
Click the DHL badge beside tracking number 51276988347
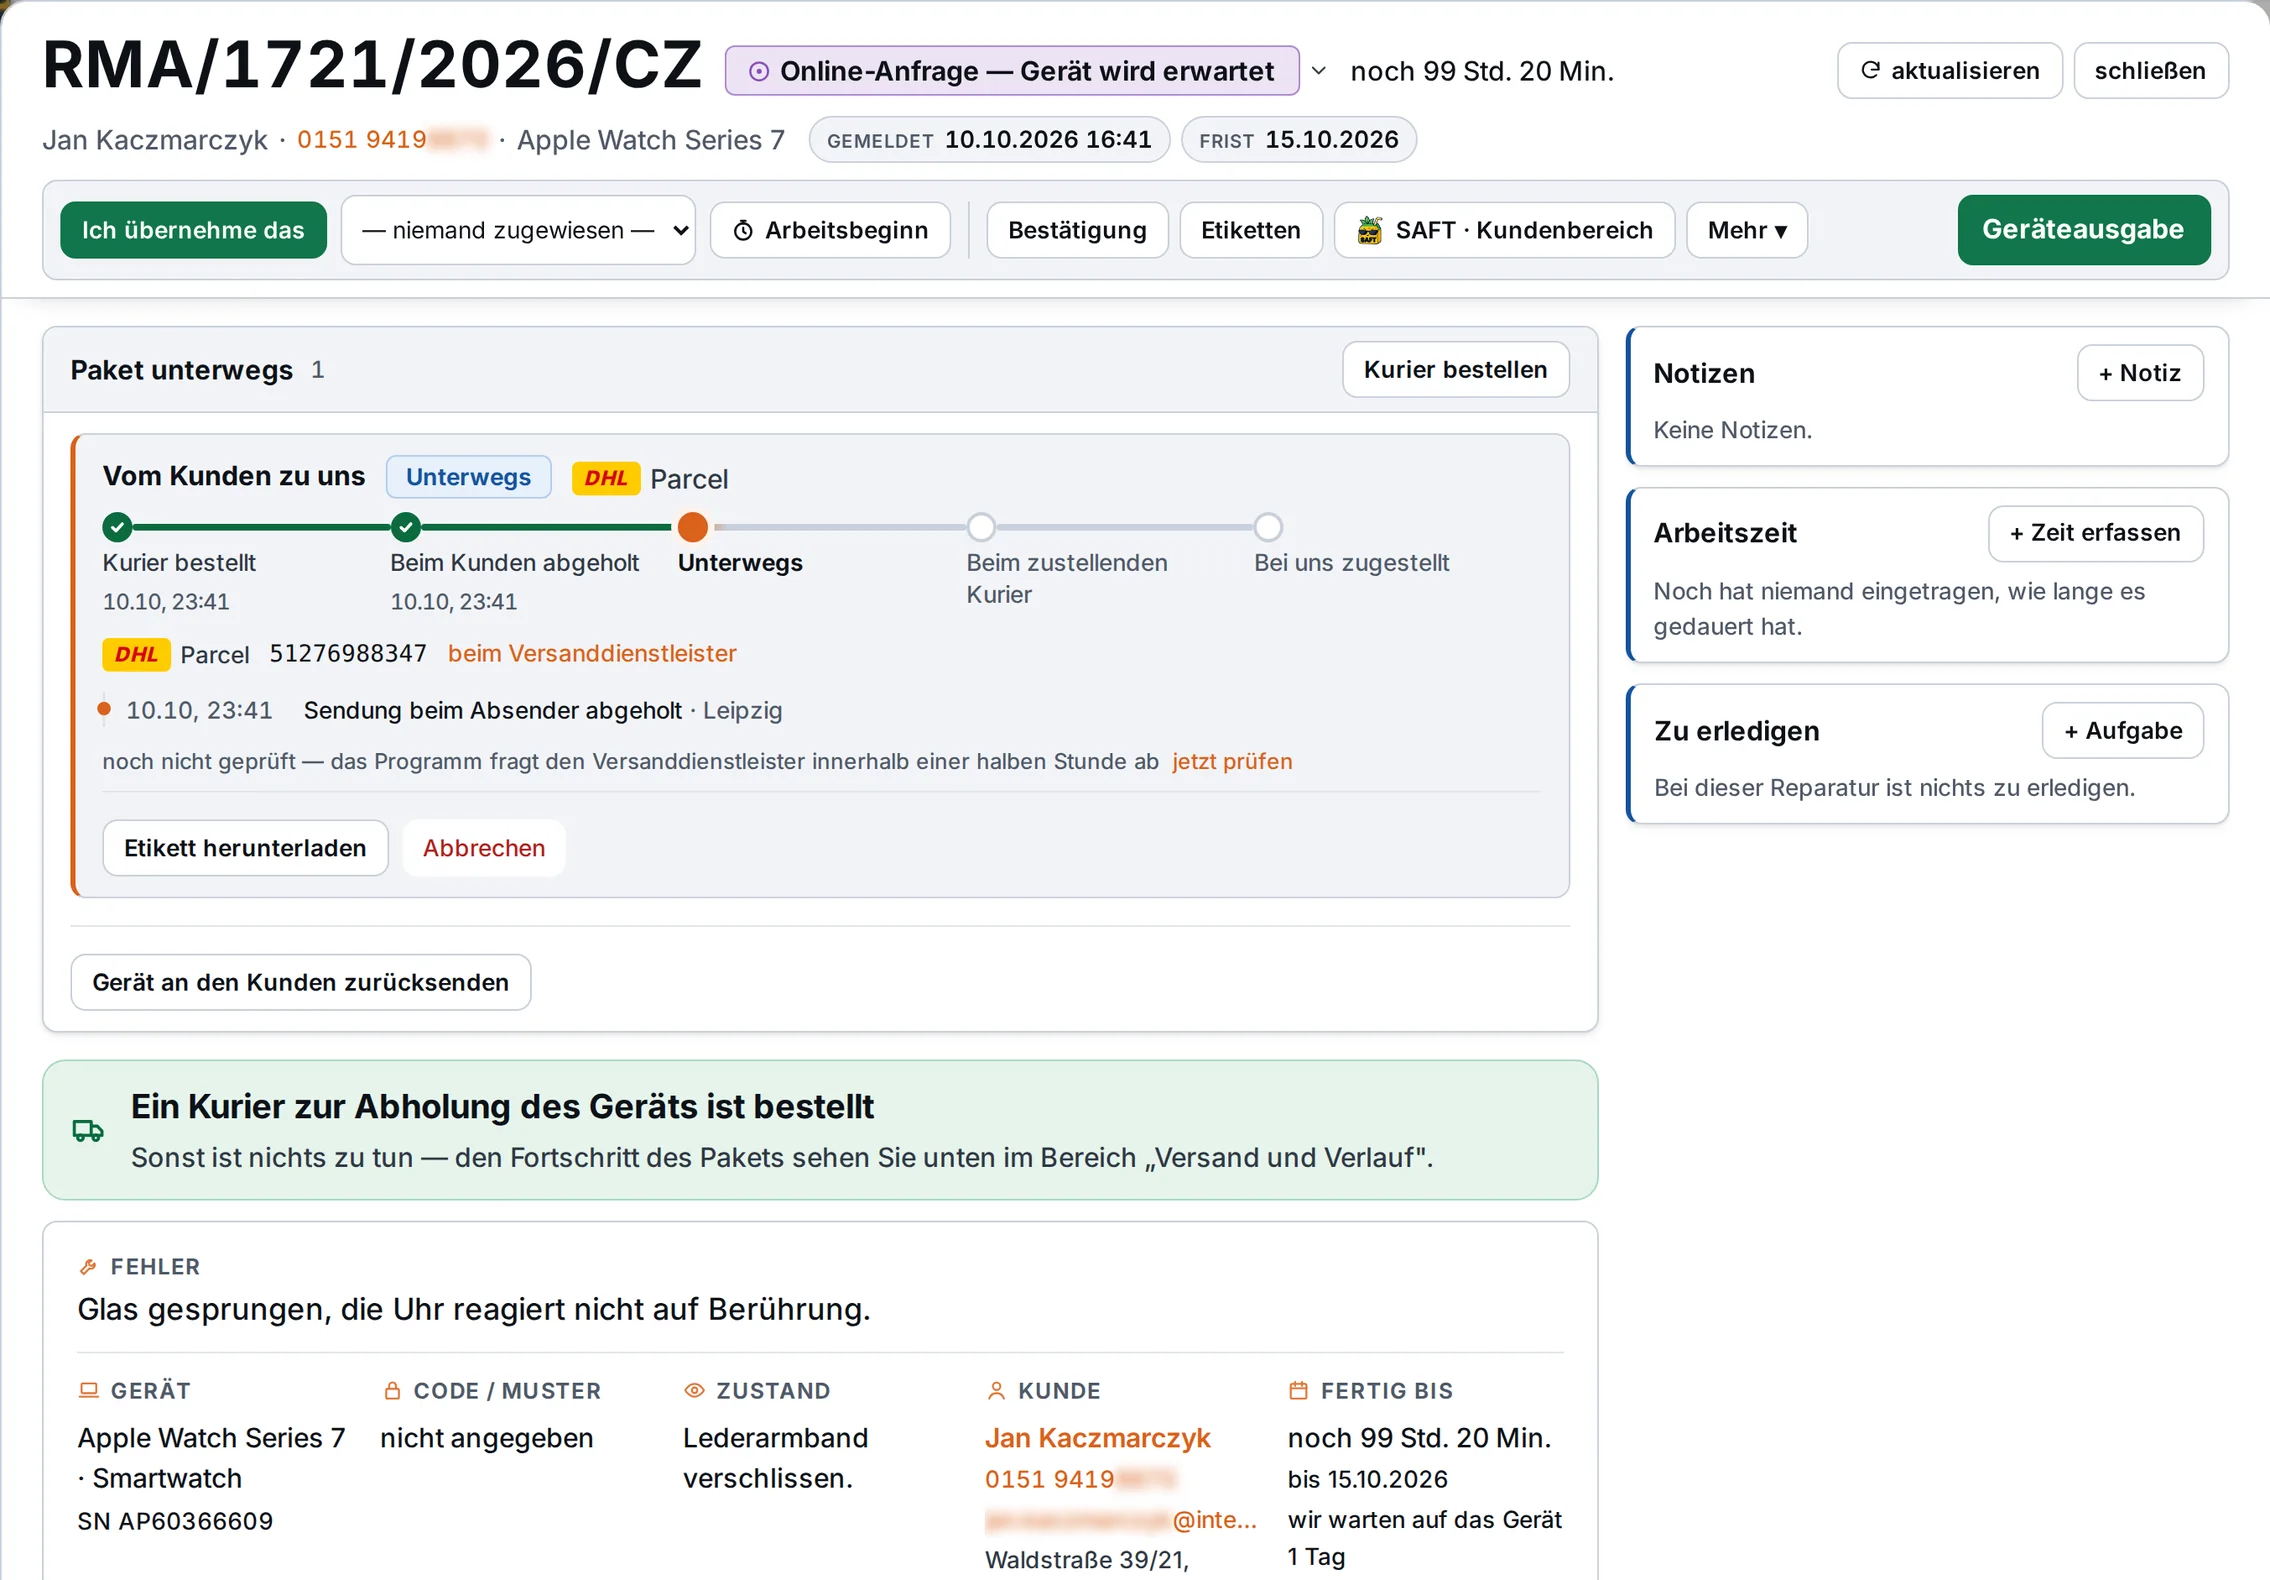[136, 654]
